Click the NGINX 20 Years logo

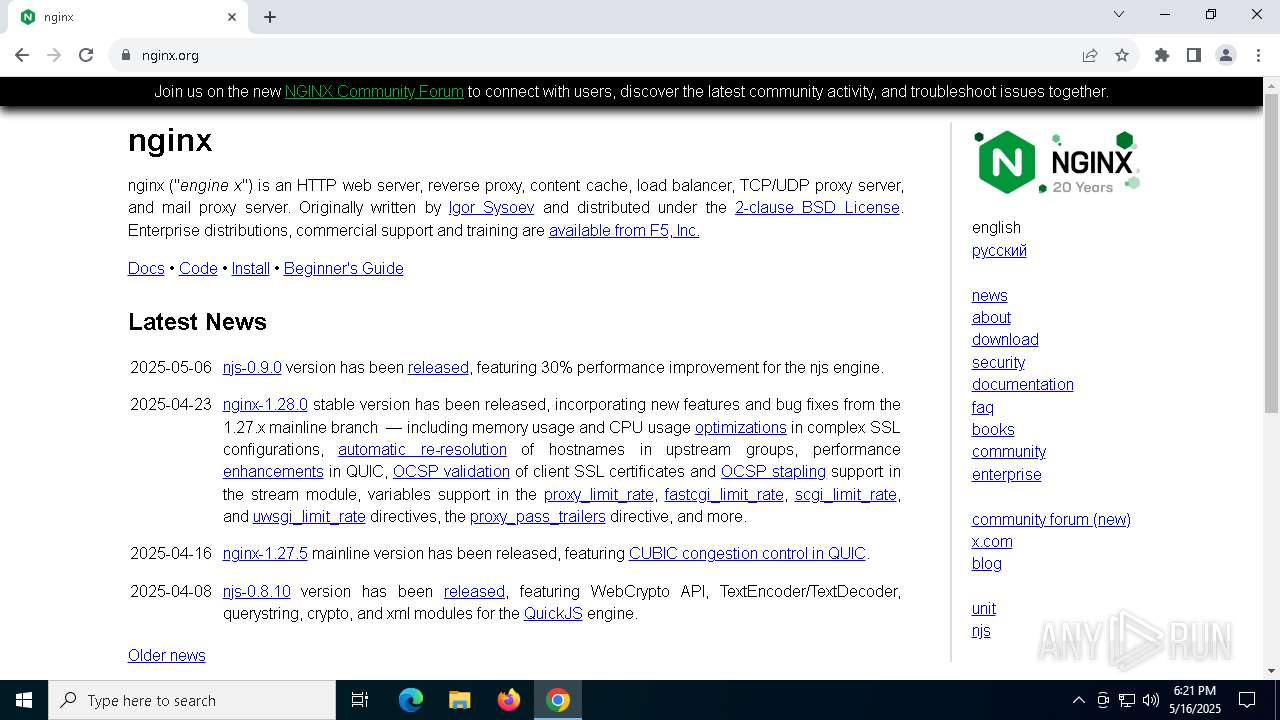(1057, 162)
